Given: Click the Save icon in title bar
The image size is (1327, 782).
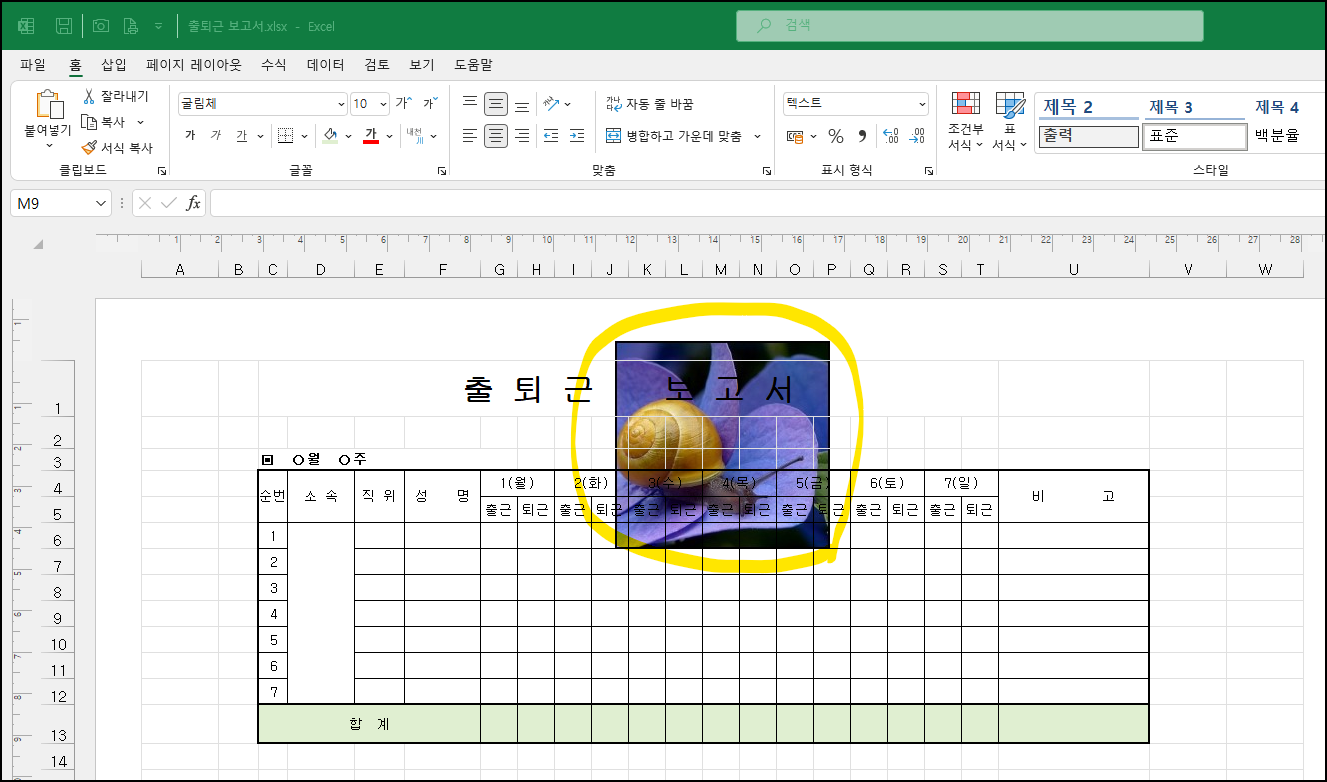Looking at the screenshot, I should point(64,26).
